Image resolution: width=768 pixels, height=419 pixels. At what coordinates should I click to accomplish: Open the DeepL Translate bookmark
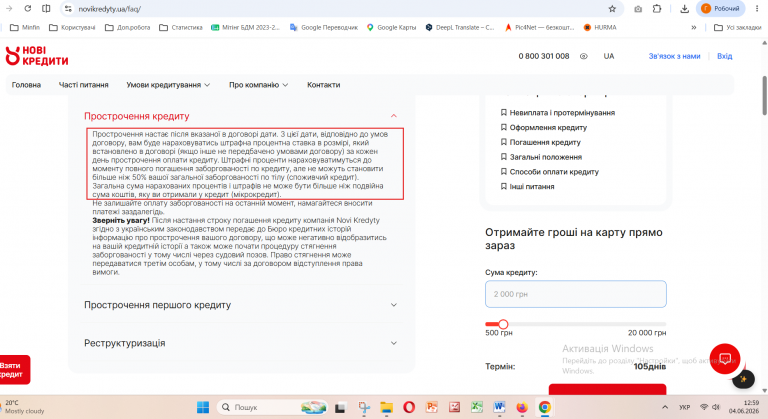click(x=460, y=27)
